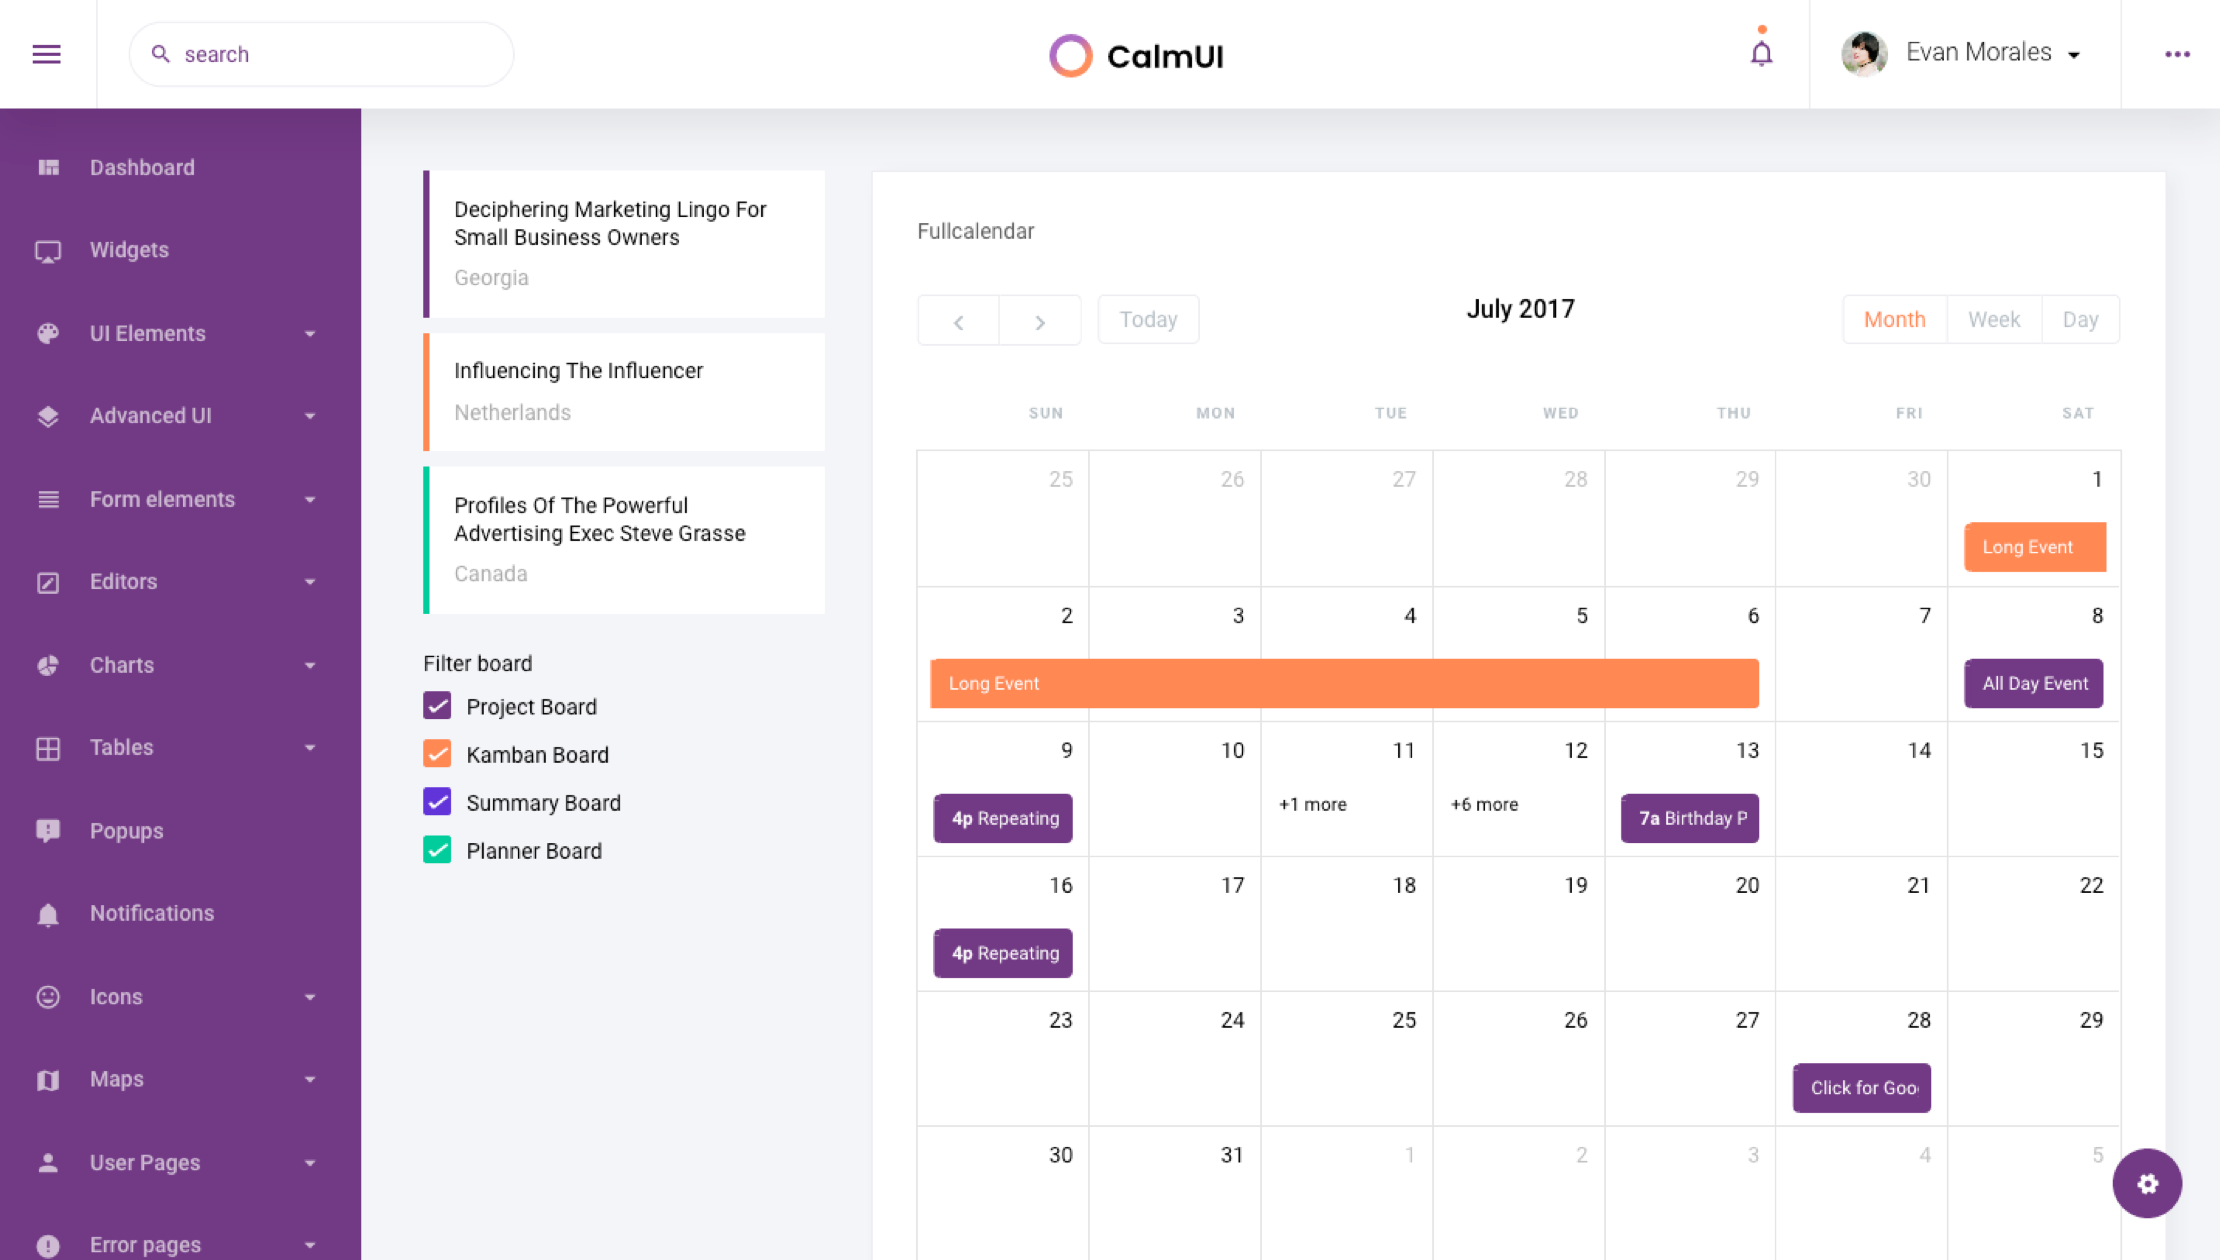Click the Today button
This screenshot has width=2220, height=1260.
pos(1147,320)
